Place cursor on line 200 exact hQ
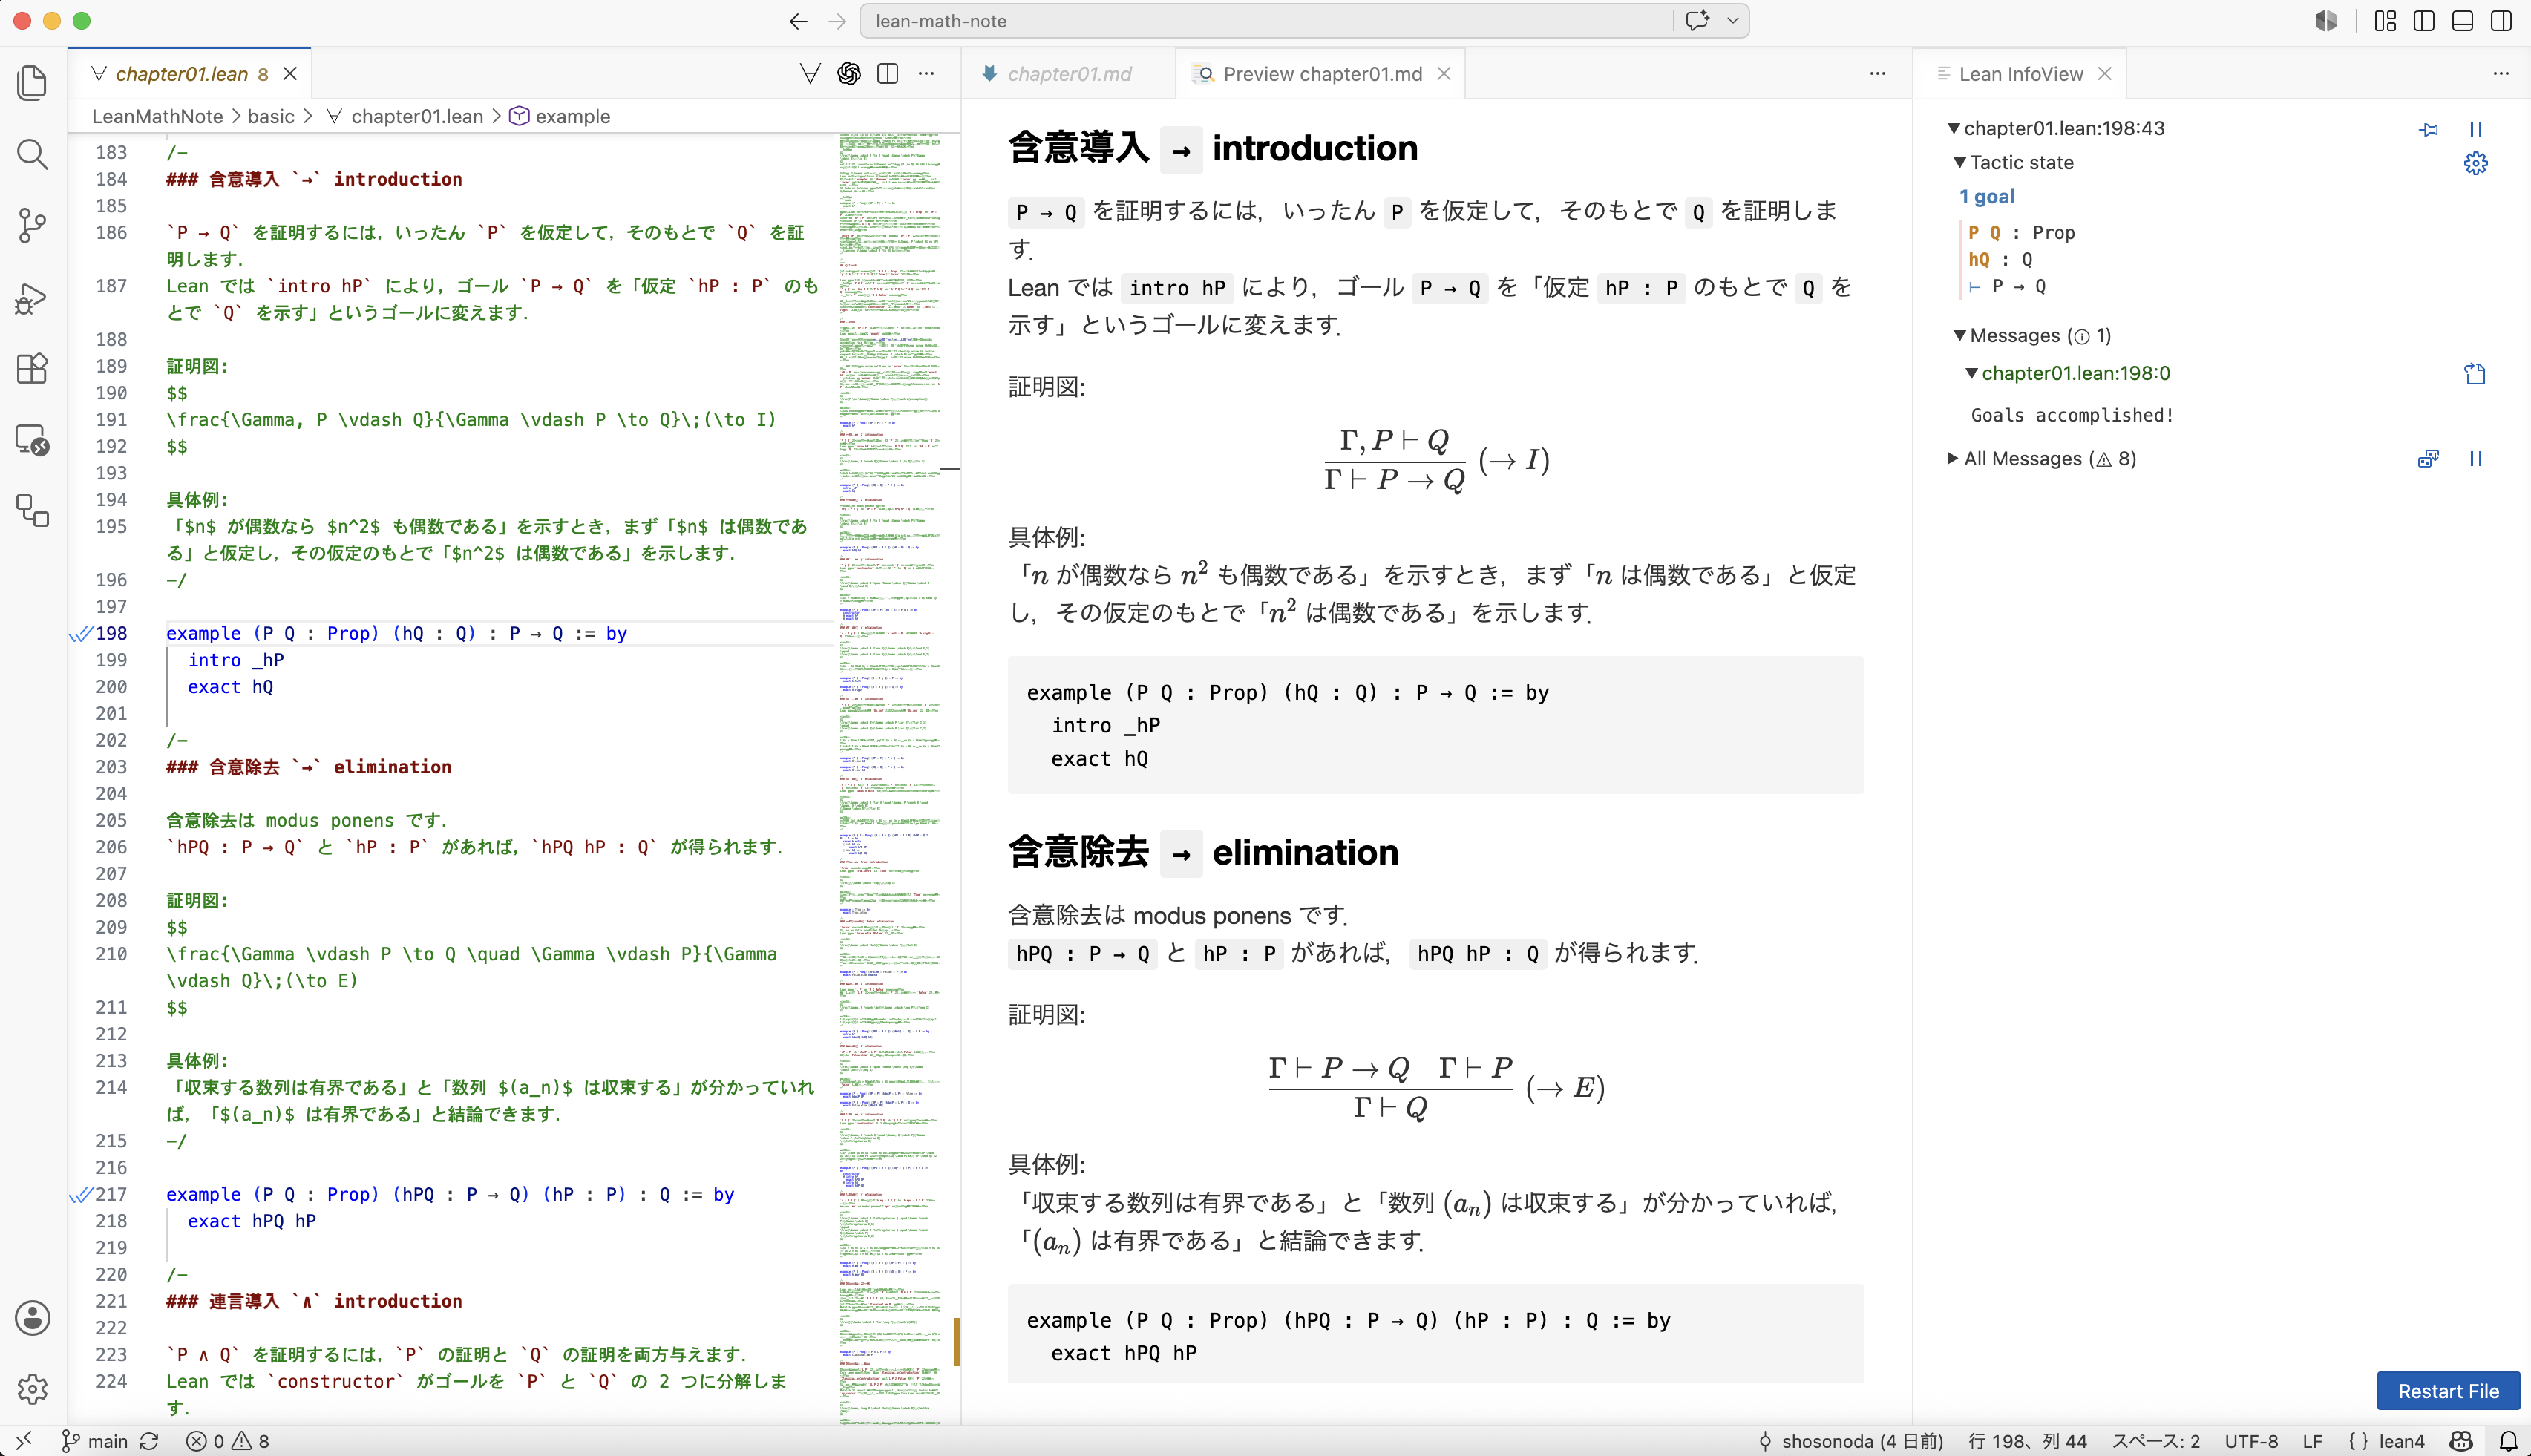2531x1456 pixels. click(x=231, y=687)
